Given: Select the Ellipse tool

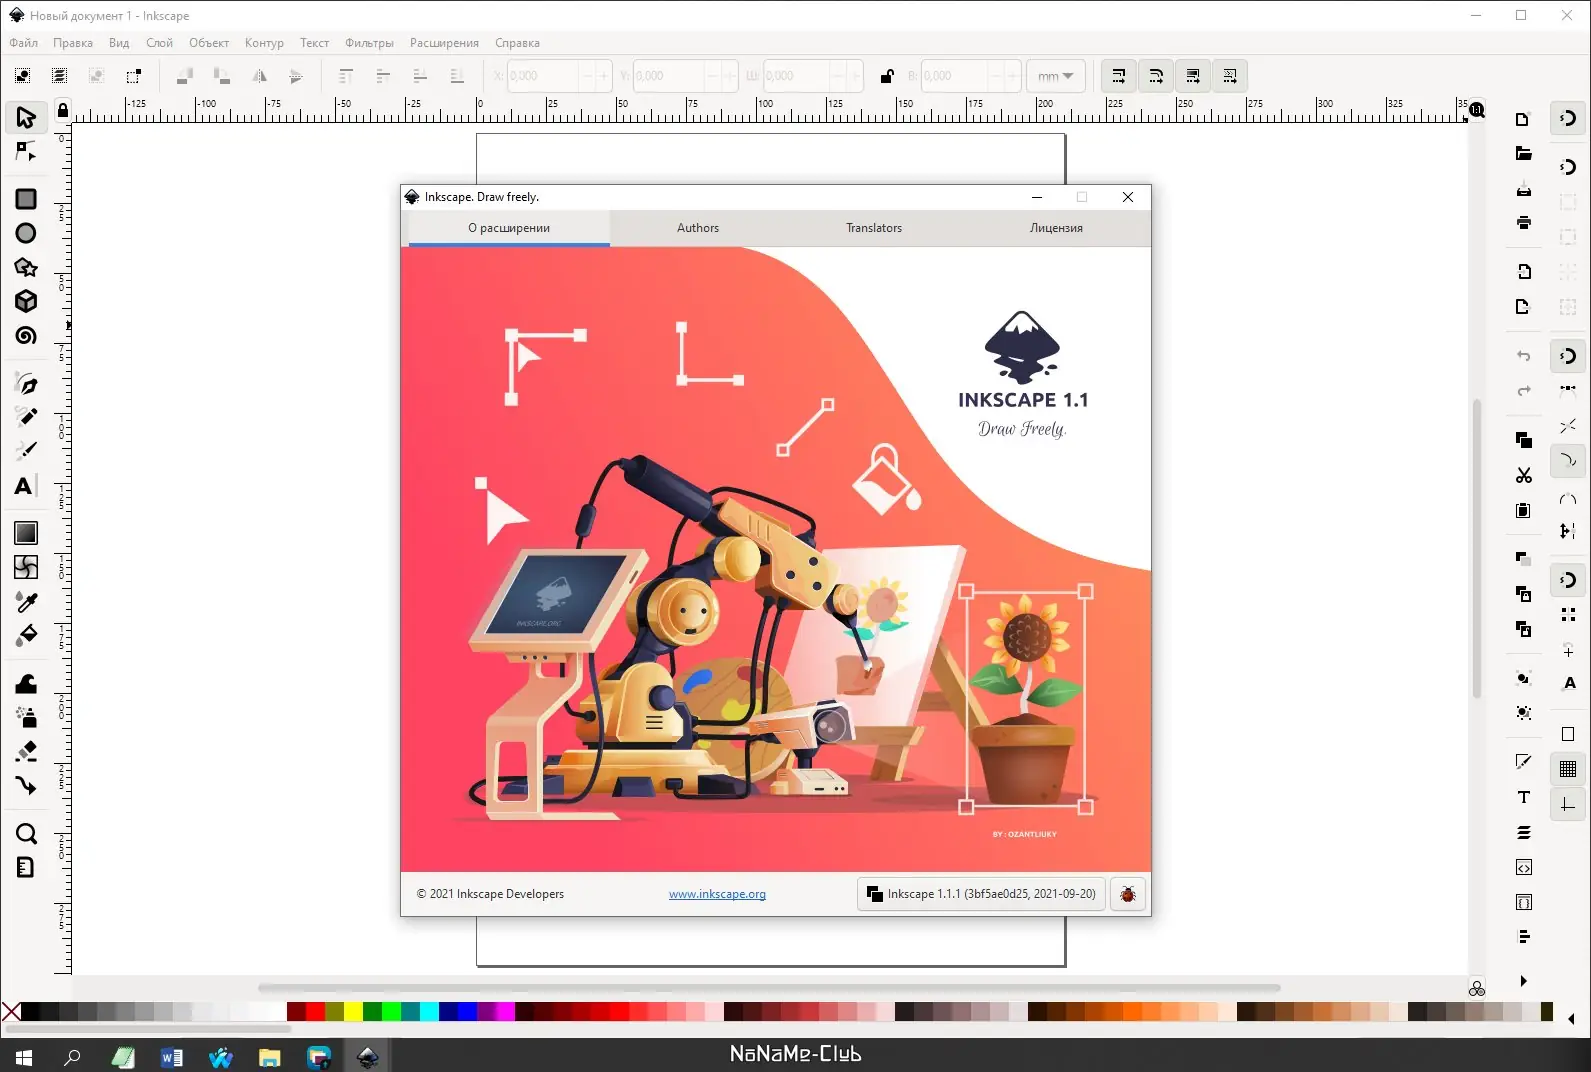Looking at the screenshot, I should [x=26, y=233].
